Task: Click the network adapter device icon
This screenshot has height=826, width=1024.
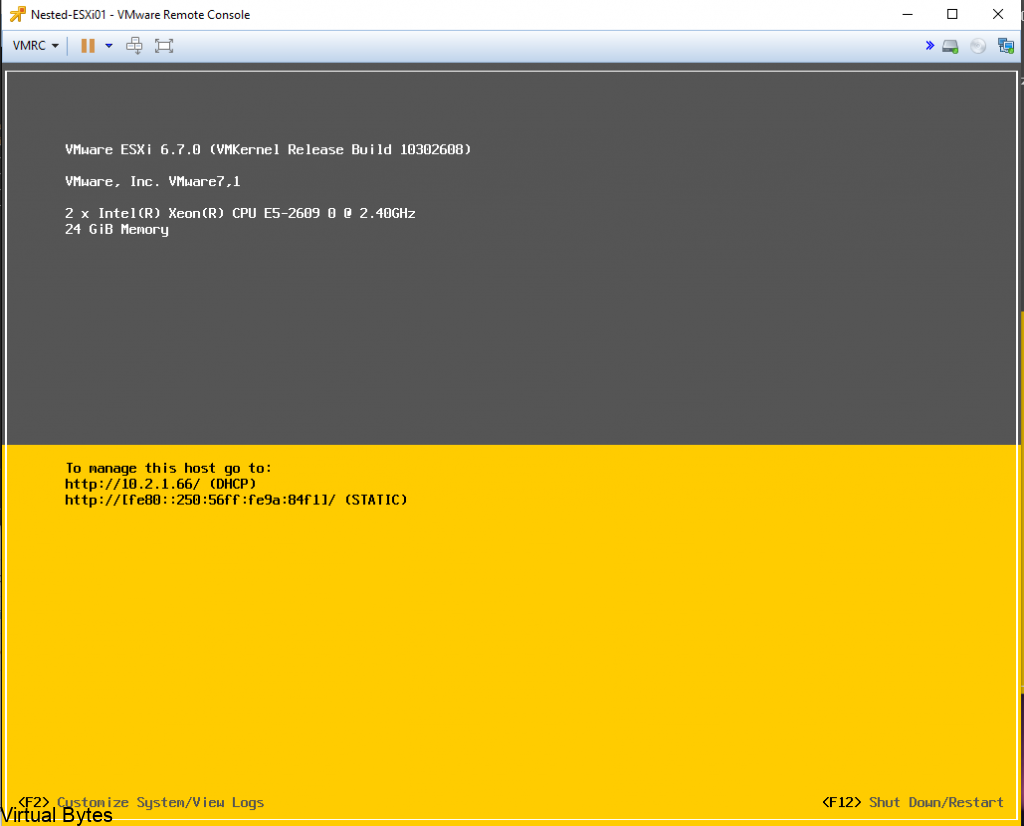Action: click(x=1006, y=46)
